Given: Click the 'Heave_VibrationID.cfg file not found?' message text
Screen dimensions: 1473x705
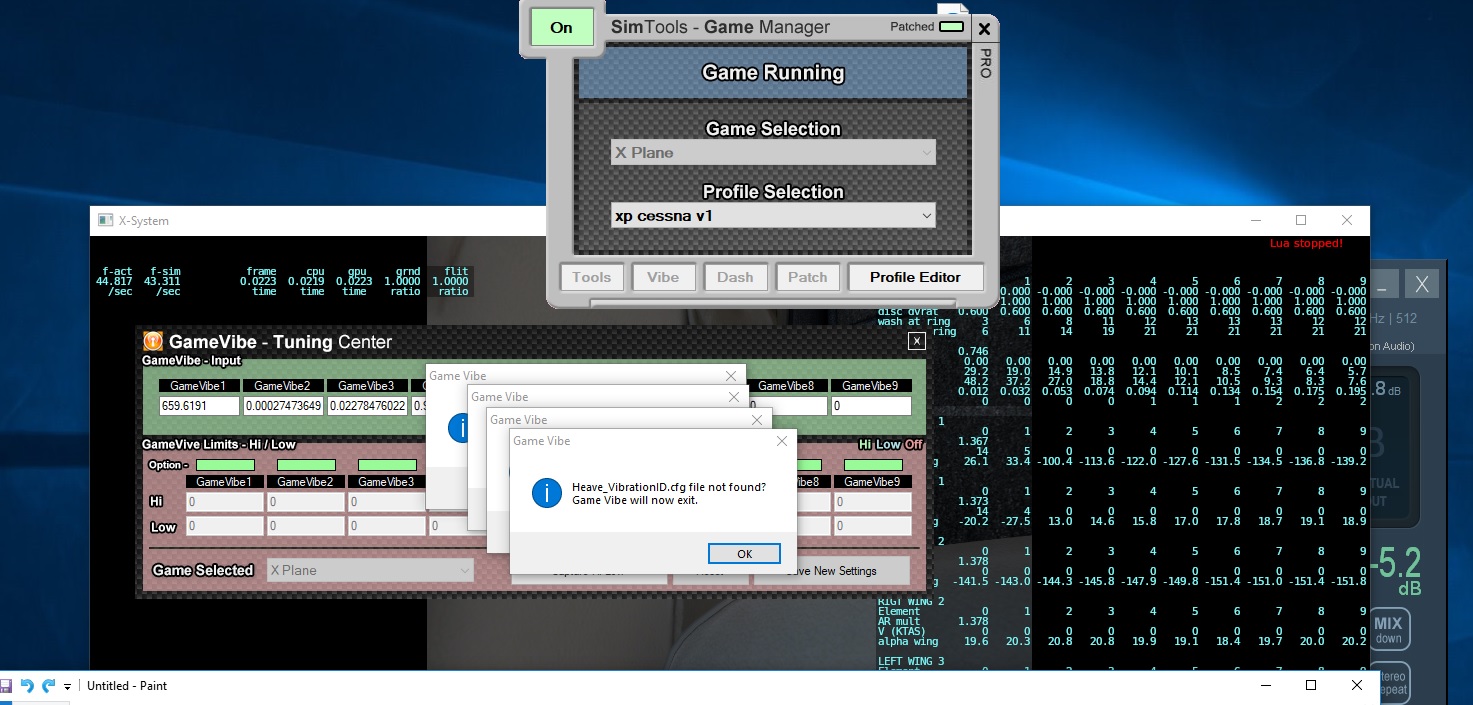Looking at the screenshot, I should coord(669,487).
